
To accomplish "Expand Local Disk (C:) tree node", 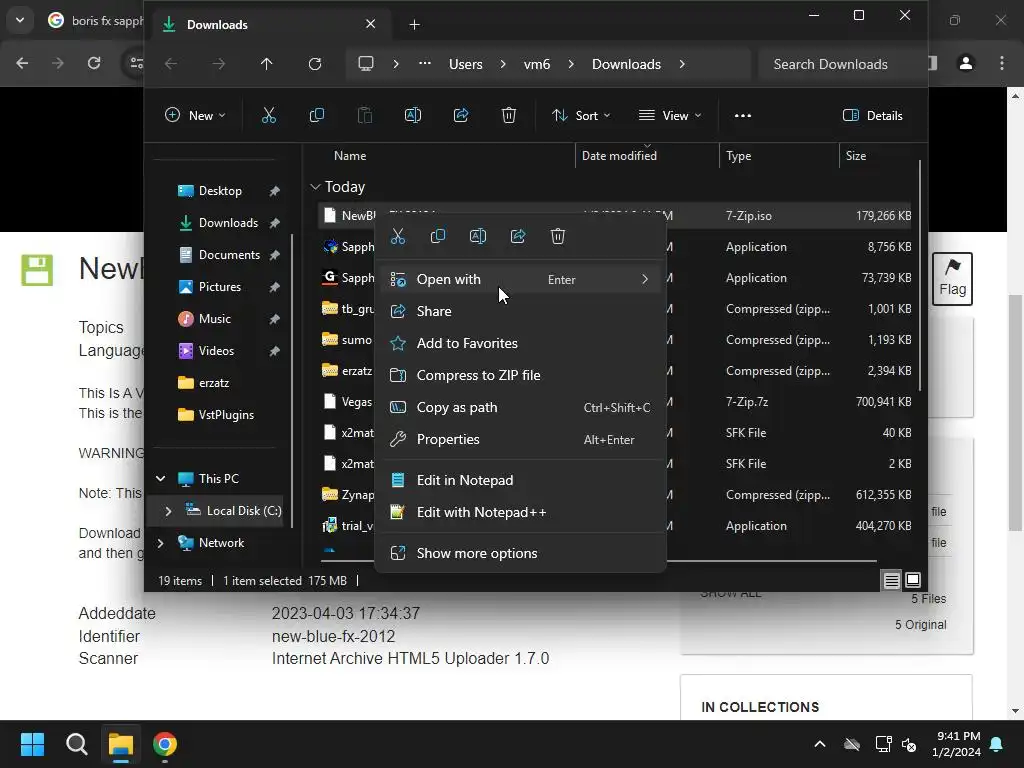I will click(x=168, y=511).
